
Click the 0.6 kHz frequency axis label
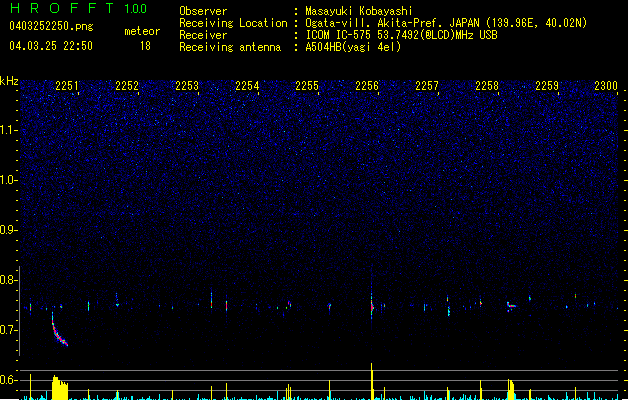[8, 380]
